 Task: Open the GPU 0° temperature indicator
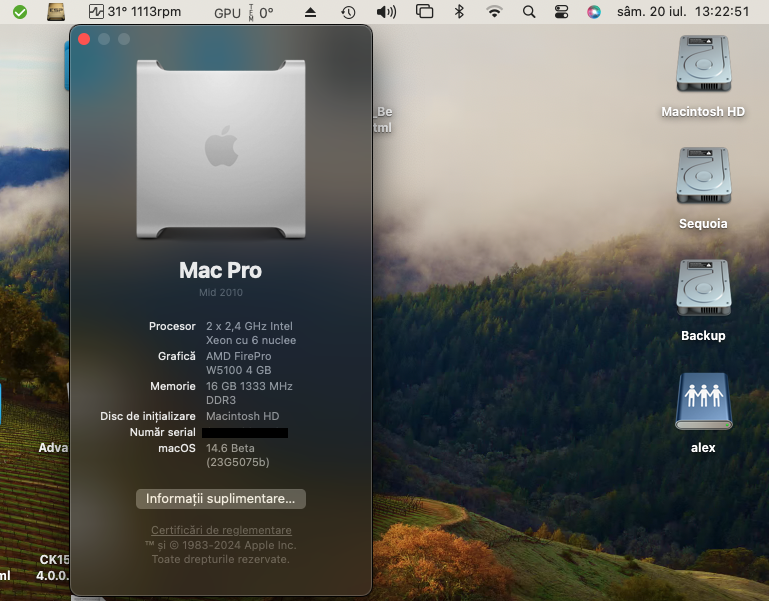(244, 12)
